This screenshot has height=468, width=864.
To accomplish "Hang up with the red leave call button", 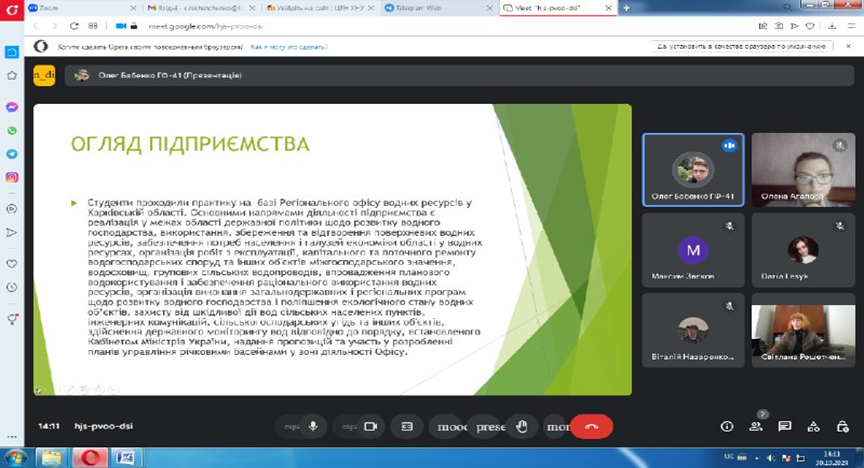I will coord(591,426).
